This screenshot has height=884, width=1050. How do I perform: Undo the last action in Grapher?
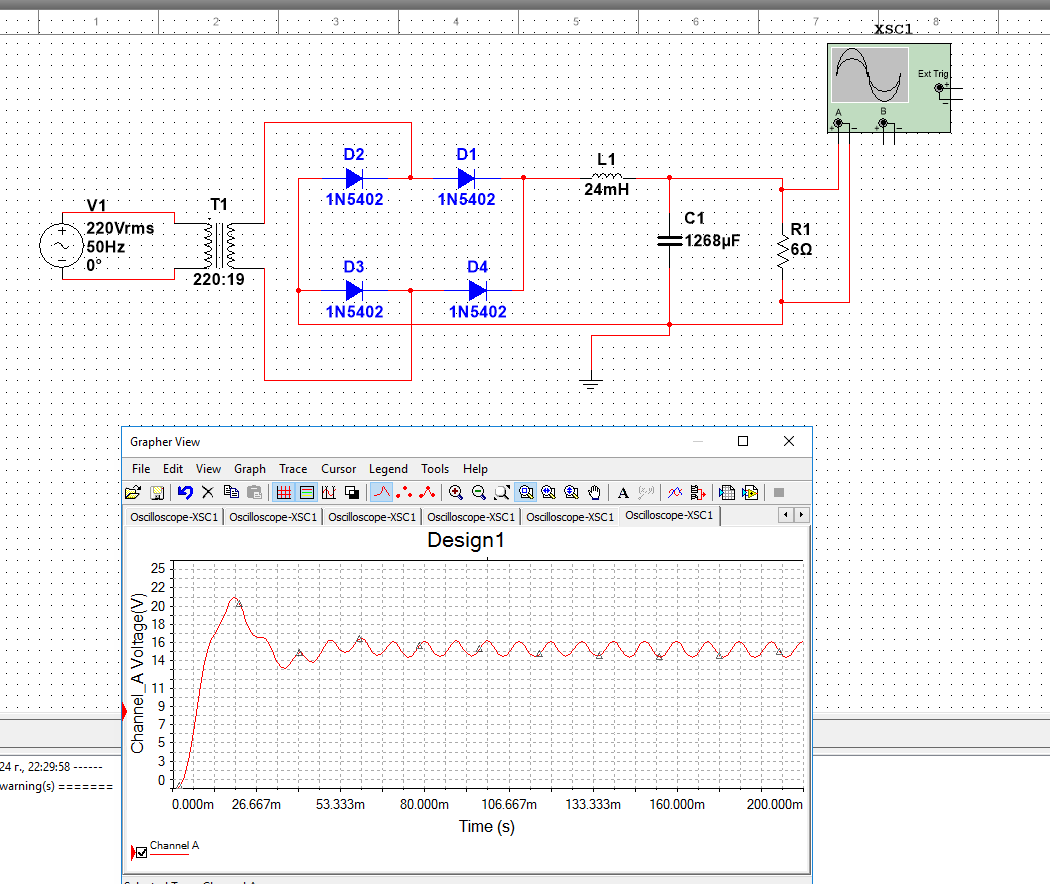coord(185,493)
